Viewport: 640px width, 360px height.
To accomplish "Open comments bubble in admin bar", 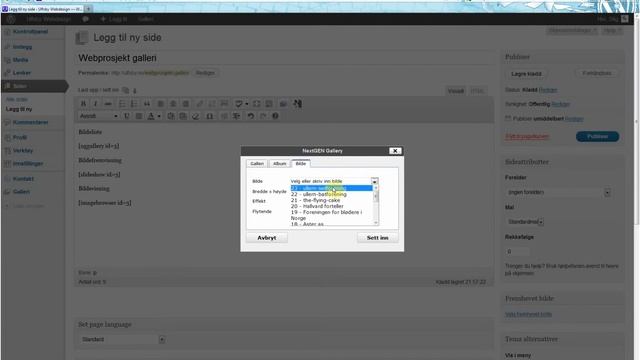I will (x=85, y=19).
